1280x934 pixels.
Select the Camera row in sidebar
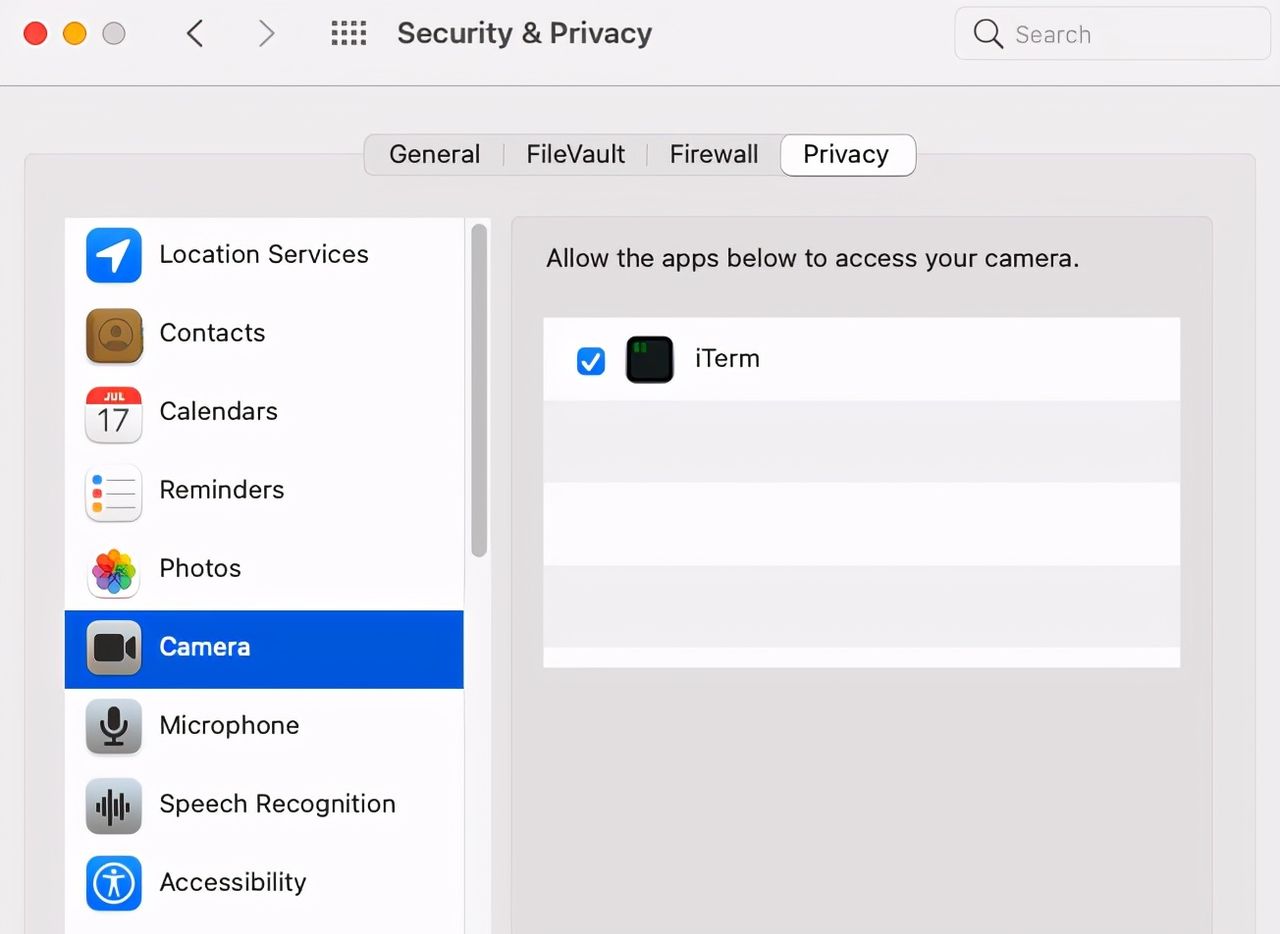(264, 648)
